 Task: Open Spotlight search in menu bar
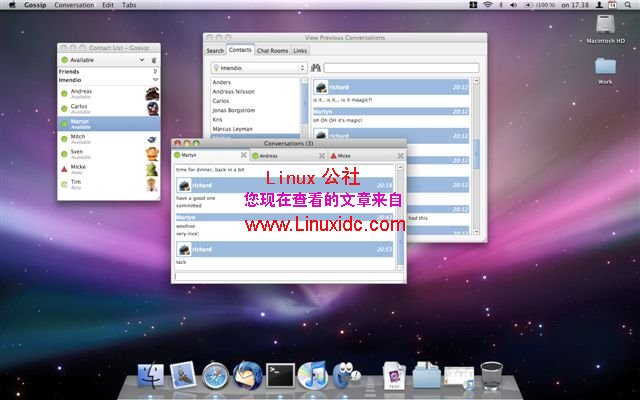pyautogui.click(x=627, y=5)
